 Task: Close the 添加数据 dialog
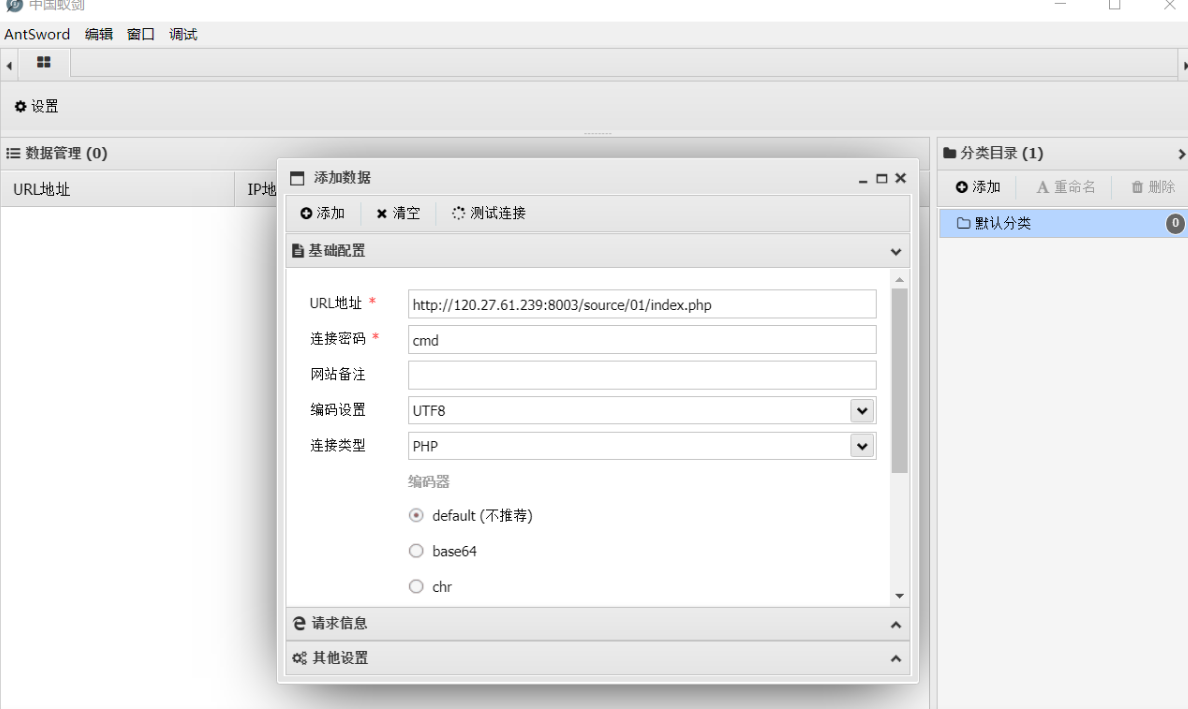[901, 178]
